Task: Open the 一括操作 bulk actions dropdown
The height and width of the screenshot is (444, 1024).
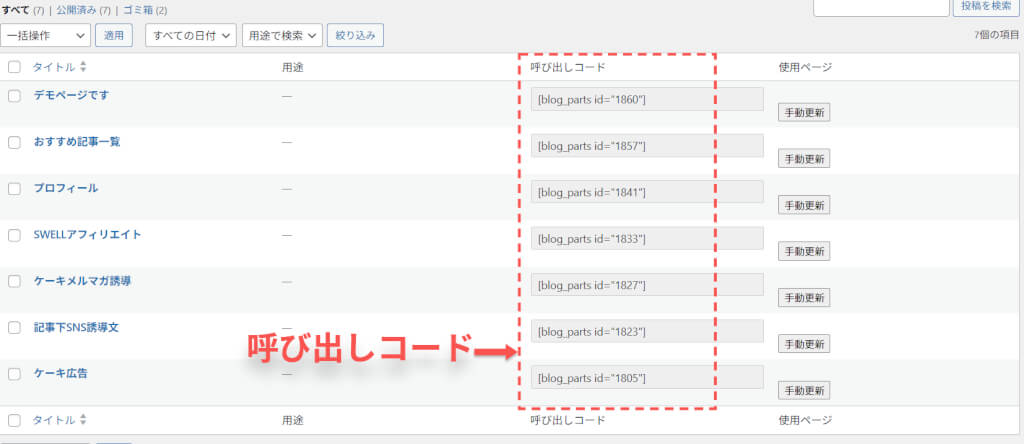Action: click(x=46, y=35)
